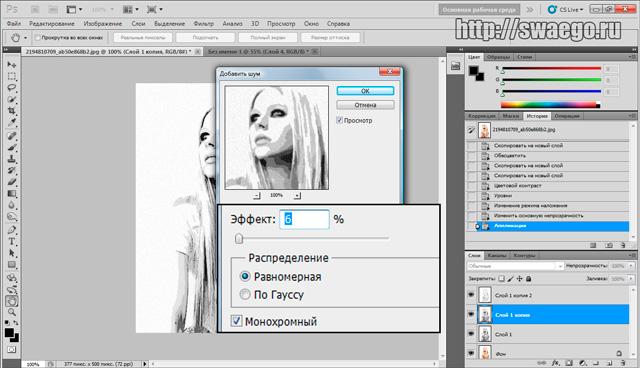Open the Фильтр menu
Screen dimensions: 640x368
coord(203,24)
